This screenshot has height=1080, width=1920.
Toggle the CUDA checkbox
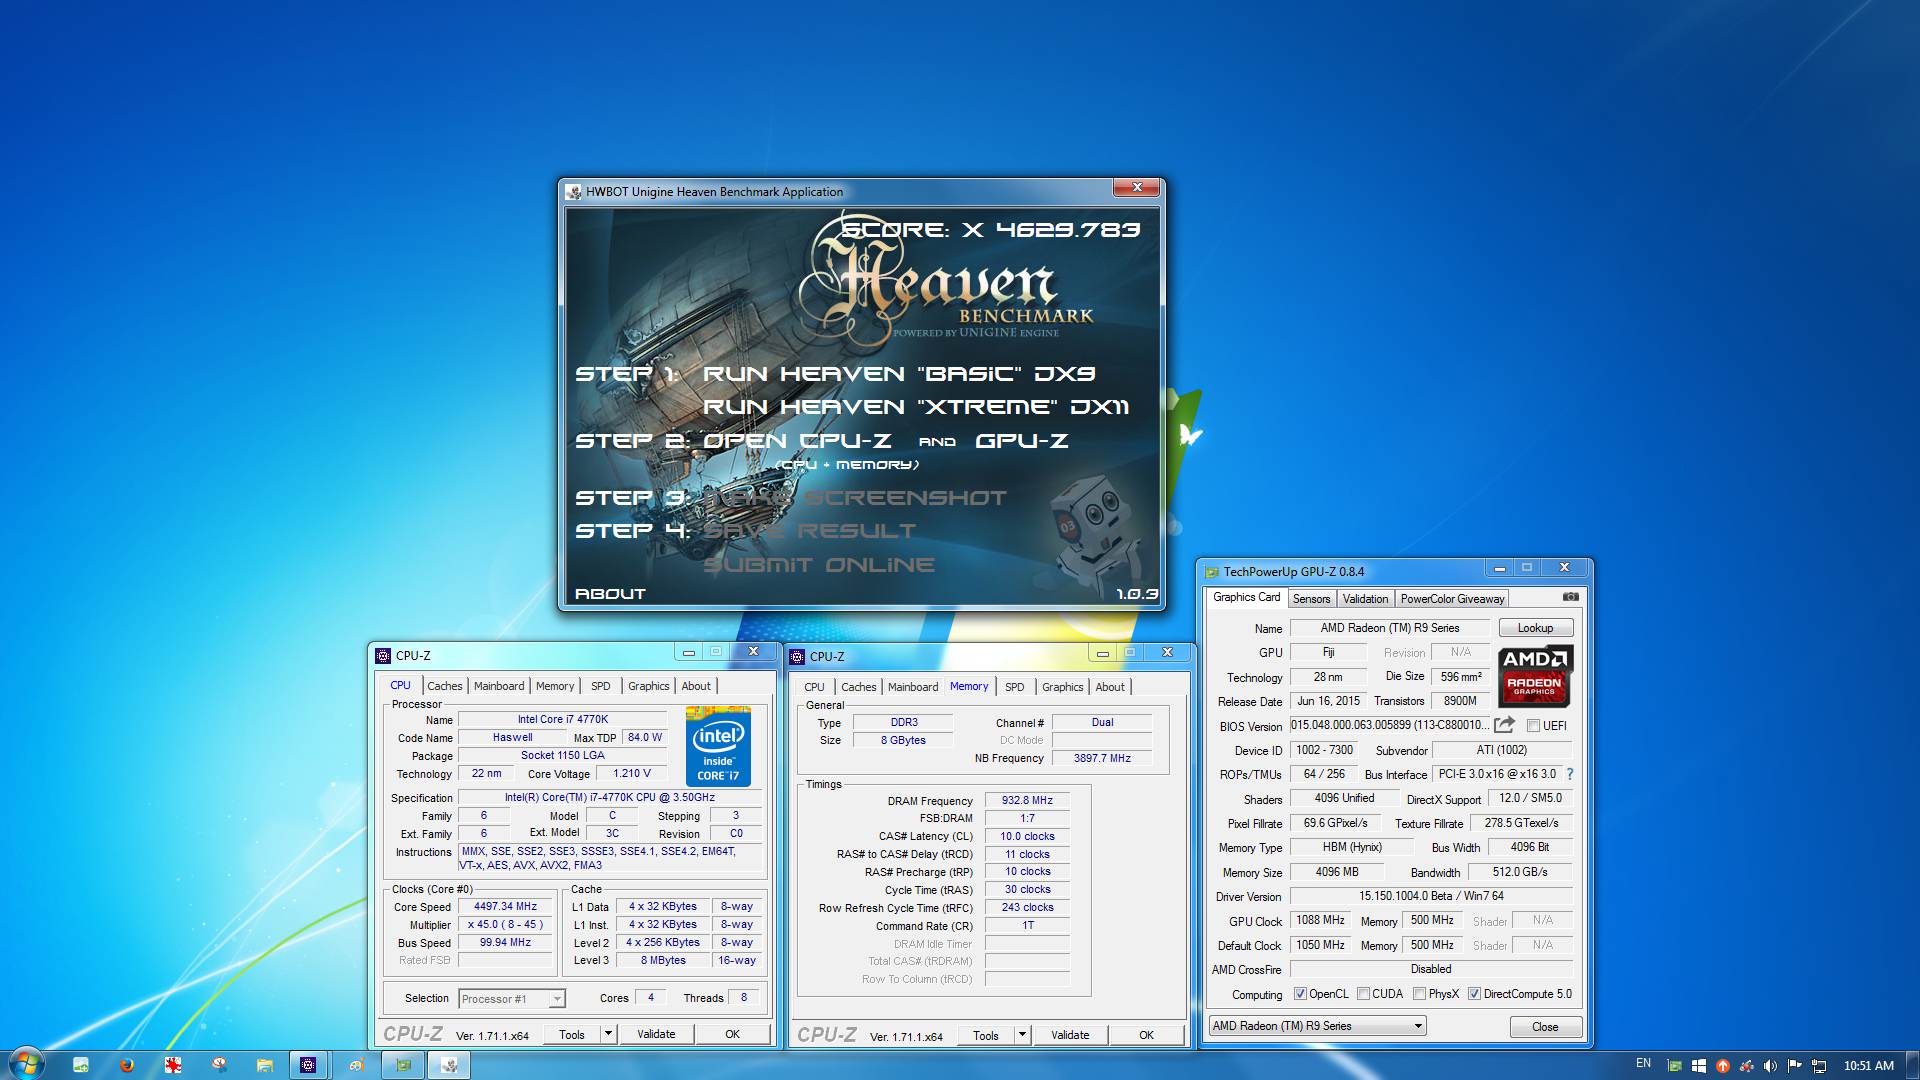[1363, 994]
